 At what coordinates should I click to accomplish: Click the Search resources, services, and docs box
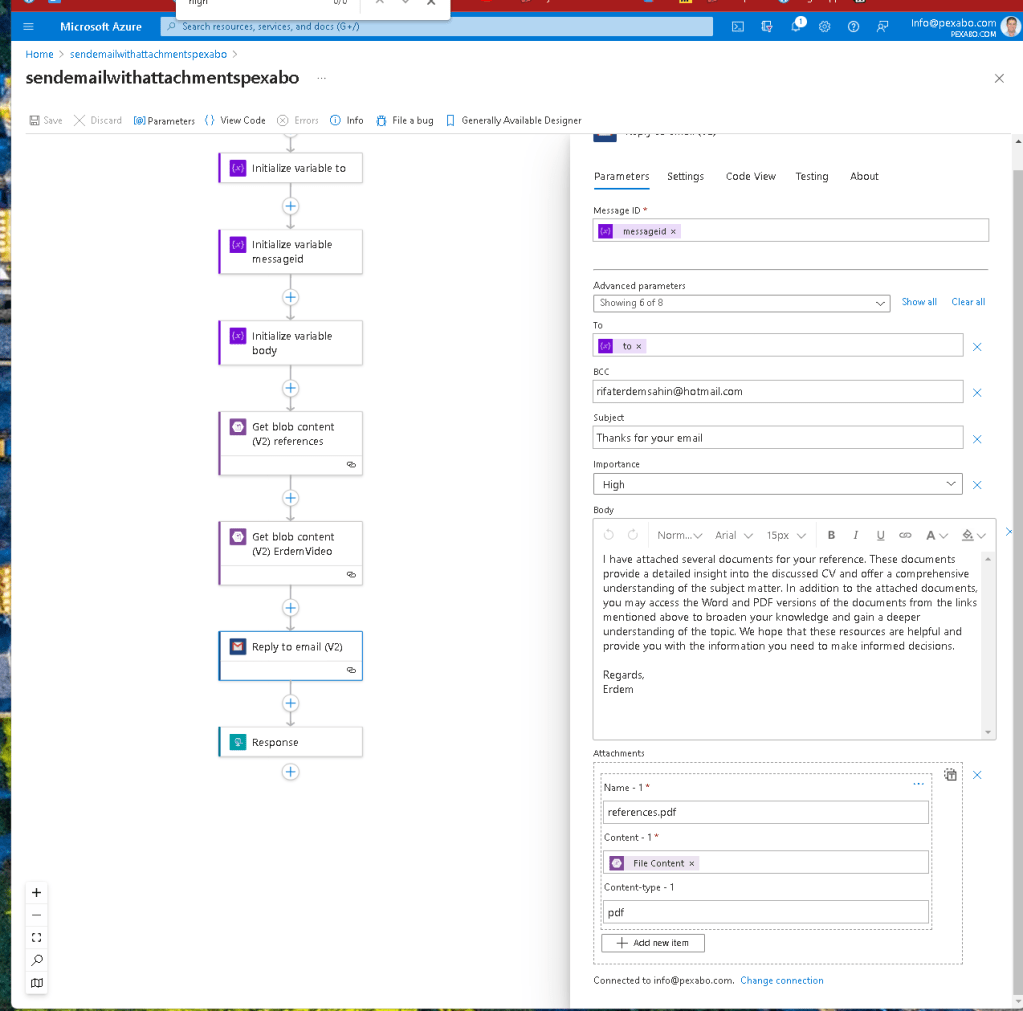pos(436,27)
